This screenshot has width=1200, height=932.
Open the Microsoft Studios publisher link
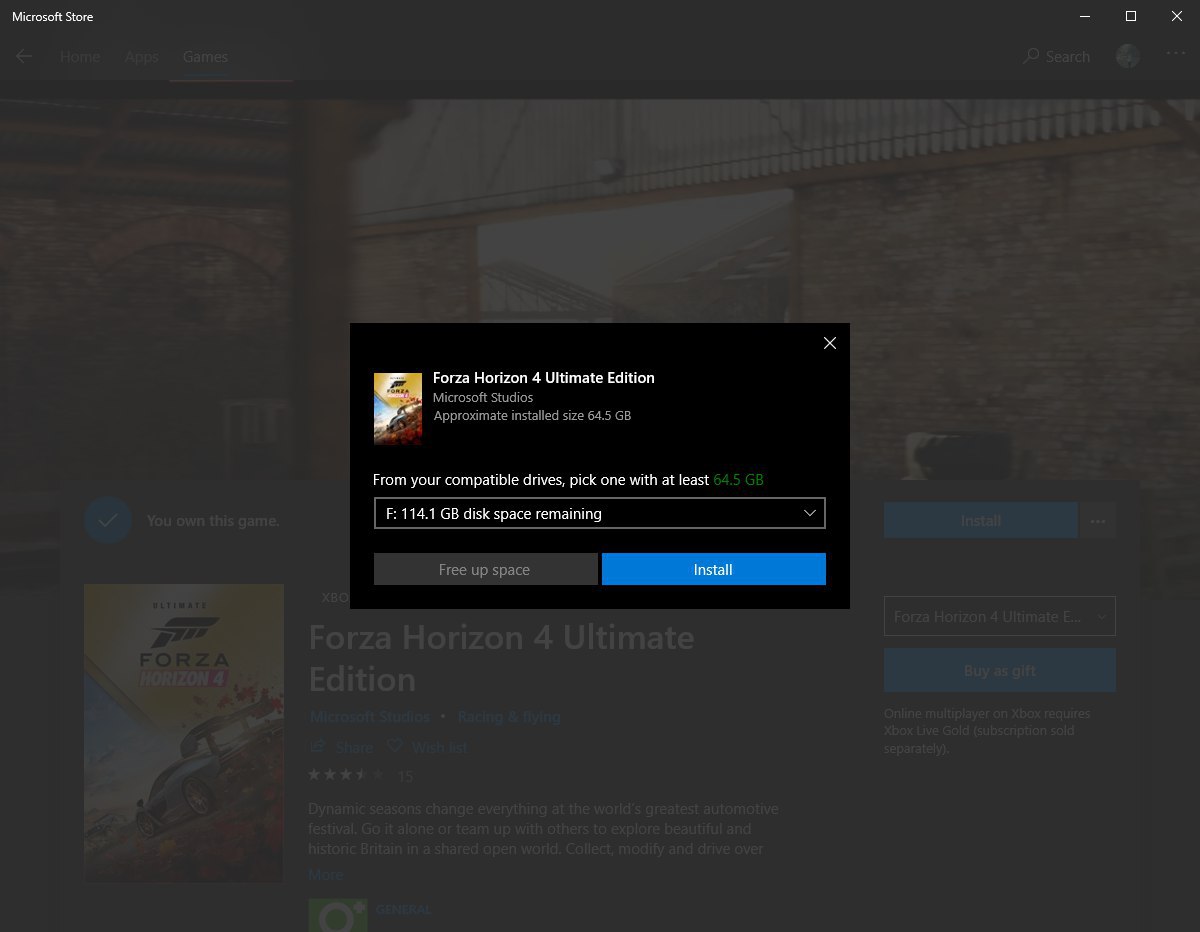click(370, 717)
